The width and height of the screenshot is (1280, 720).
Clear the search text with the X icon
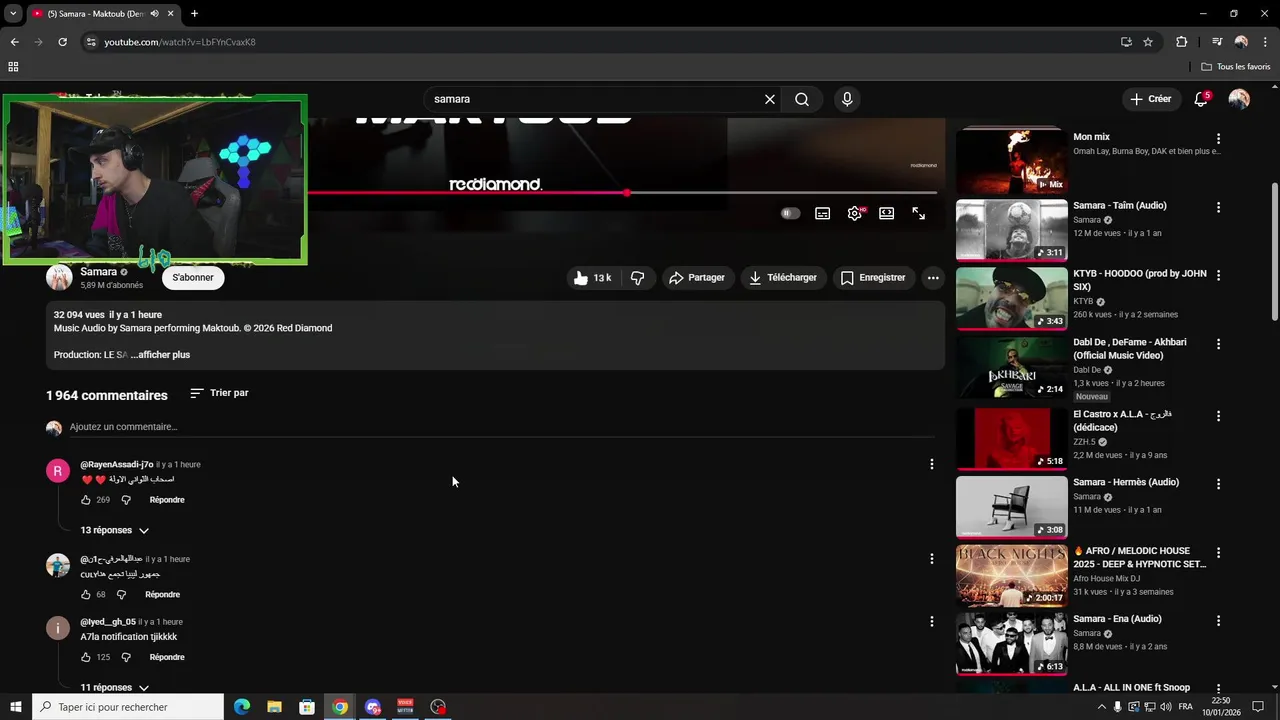pos(770,99)
